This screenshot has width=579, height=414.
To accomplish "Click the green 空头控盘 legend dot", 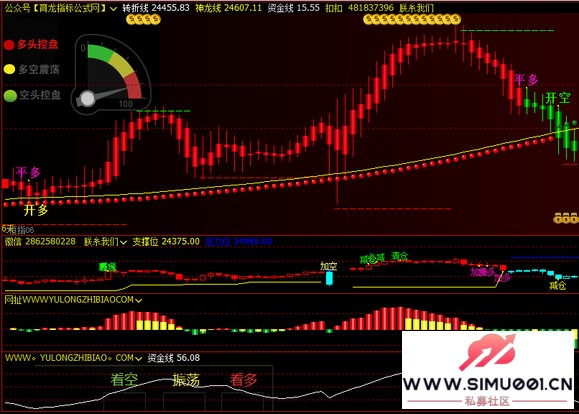I will point(10,96).
